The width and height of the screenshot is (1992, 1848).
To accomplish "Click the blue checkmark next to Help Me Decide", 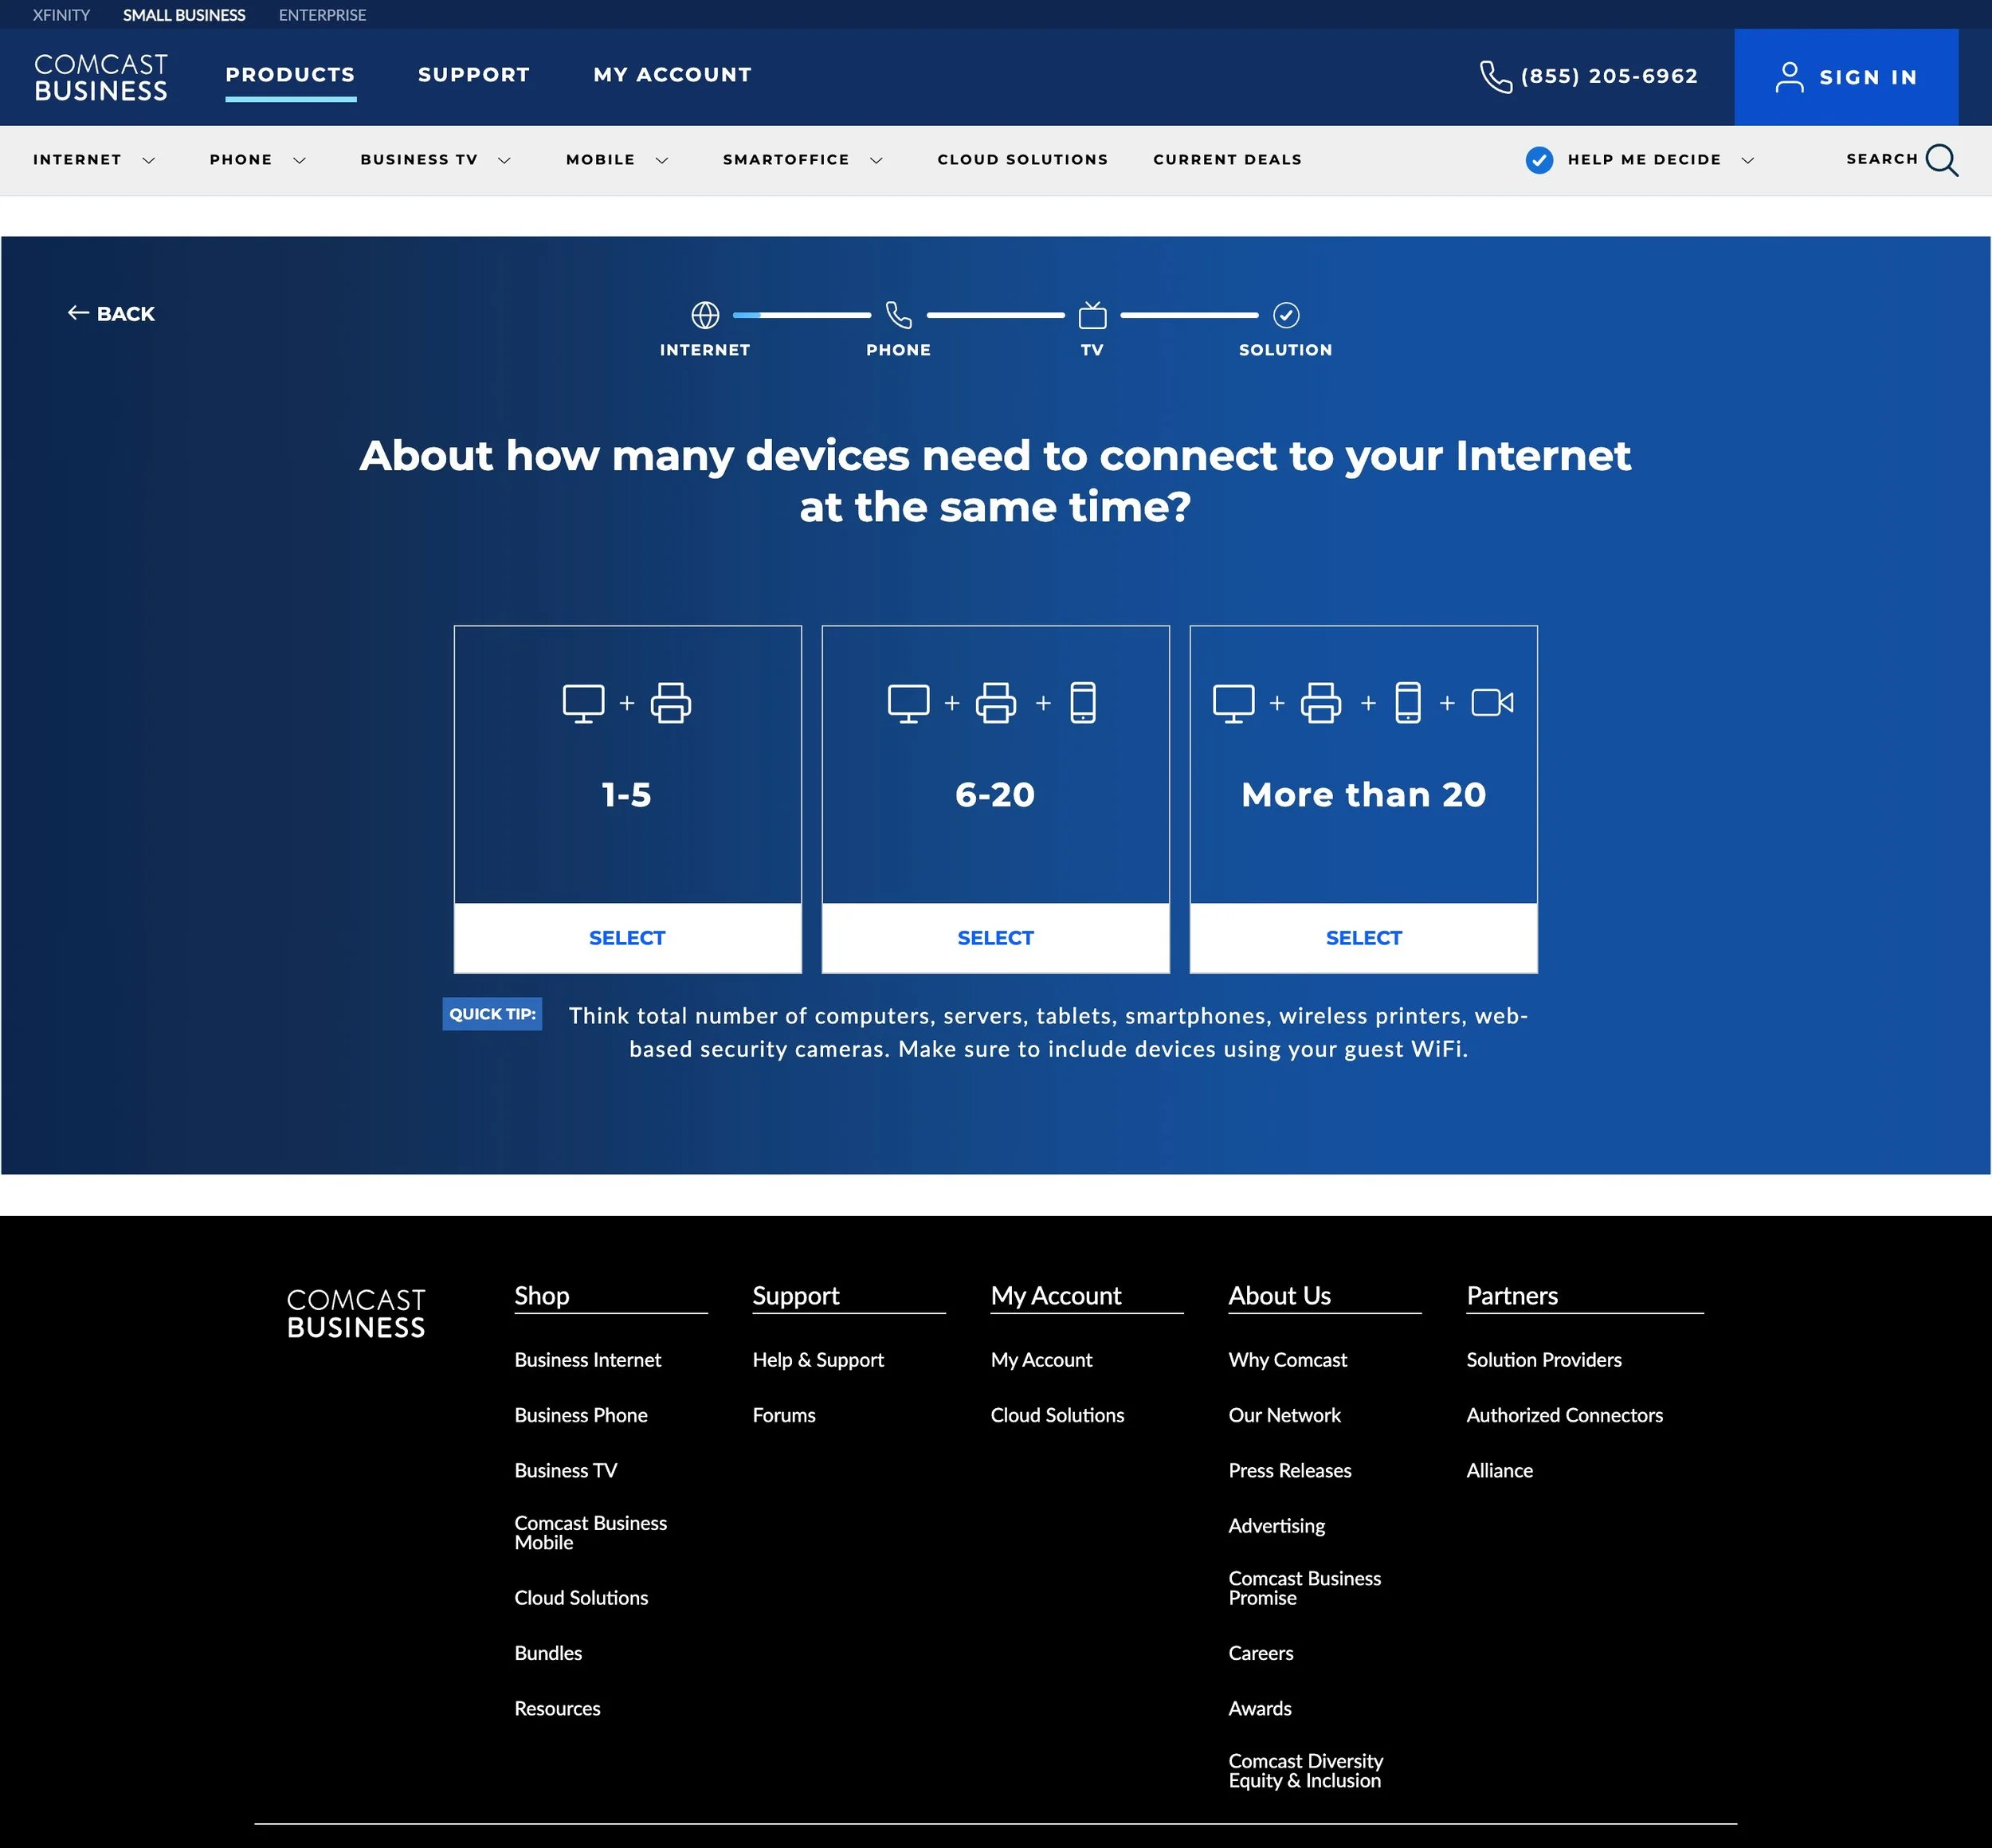I will [1539, 160].
